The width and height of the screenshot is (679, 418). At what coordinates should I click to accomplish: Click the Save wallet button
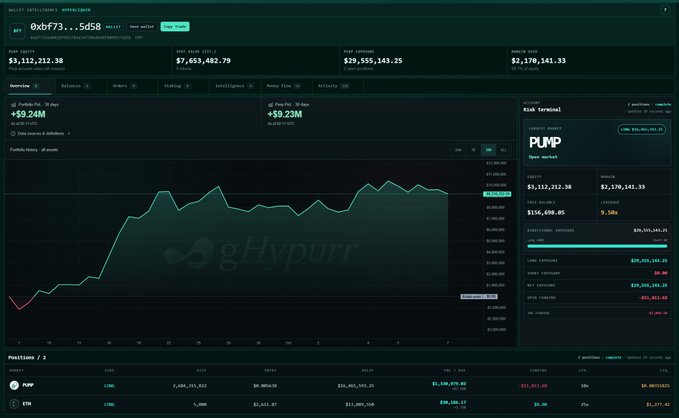(142, 26)
